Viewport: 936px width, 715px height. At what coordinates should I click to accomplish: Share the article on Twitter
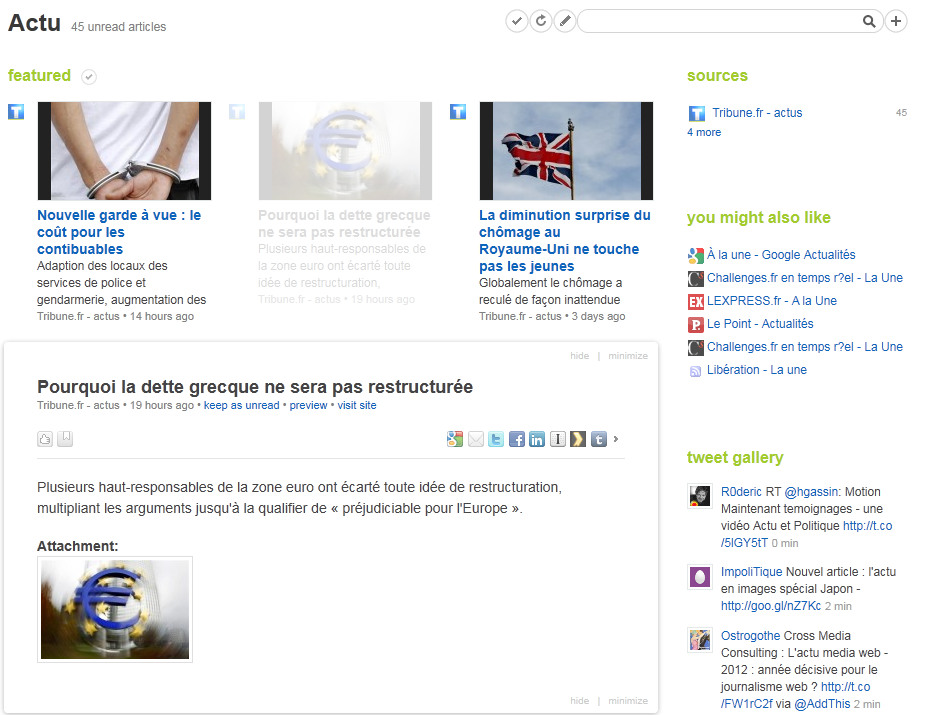[x=495, y=438]
